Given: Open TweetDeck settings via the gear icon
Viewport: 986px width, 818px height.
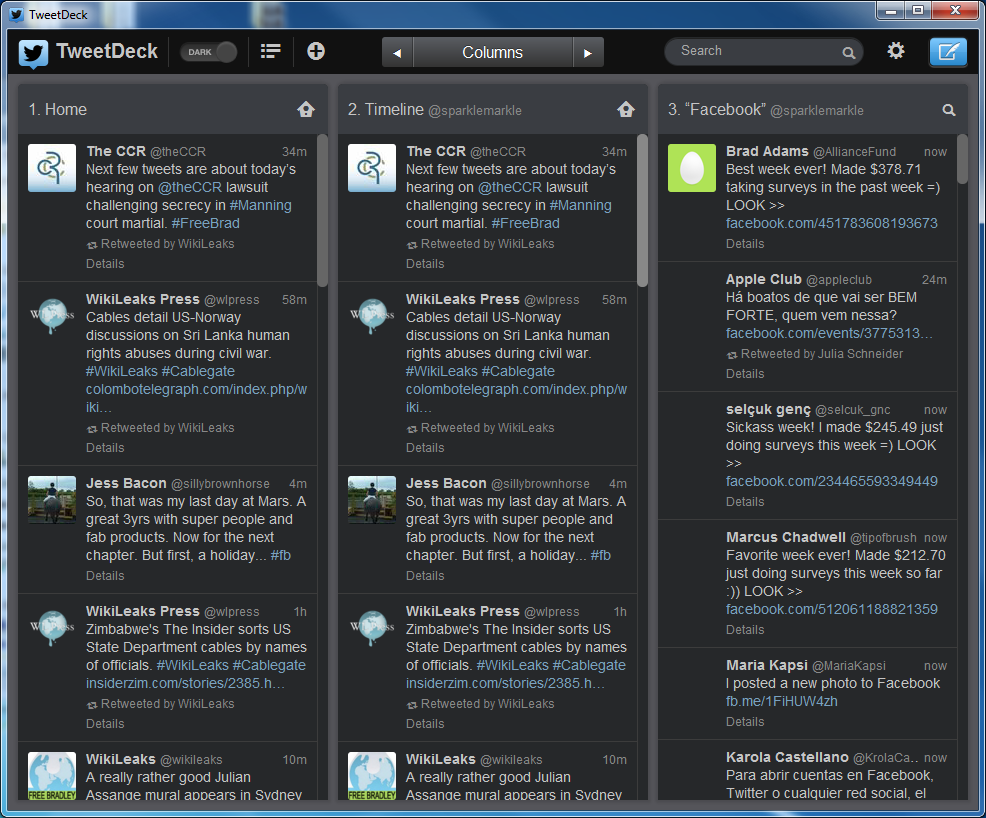Looking at the screenshot, I should point(895,50).
